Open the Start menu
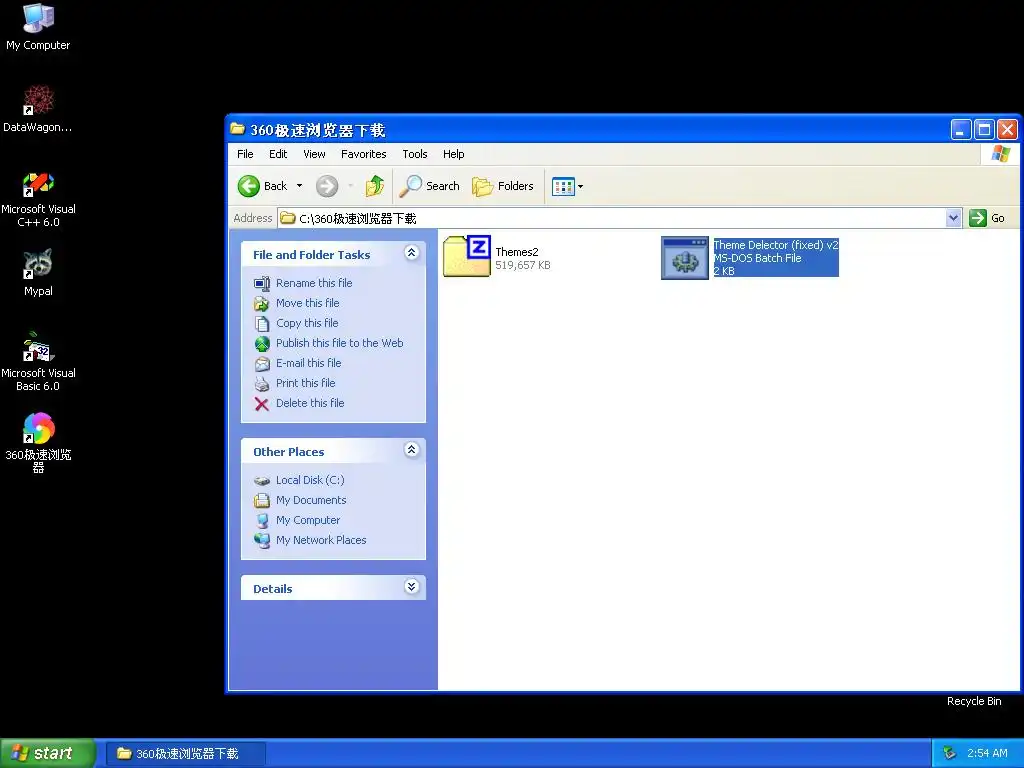Viewport: 1024px width, 768px height. tap(48, 753)
